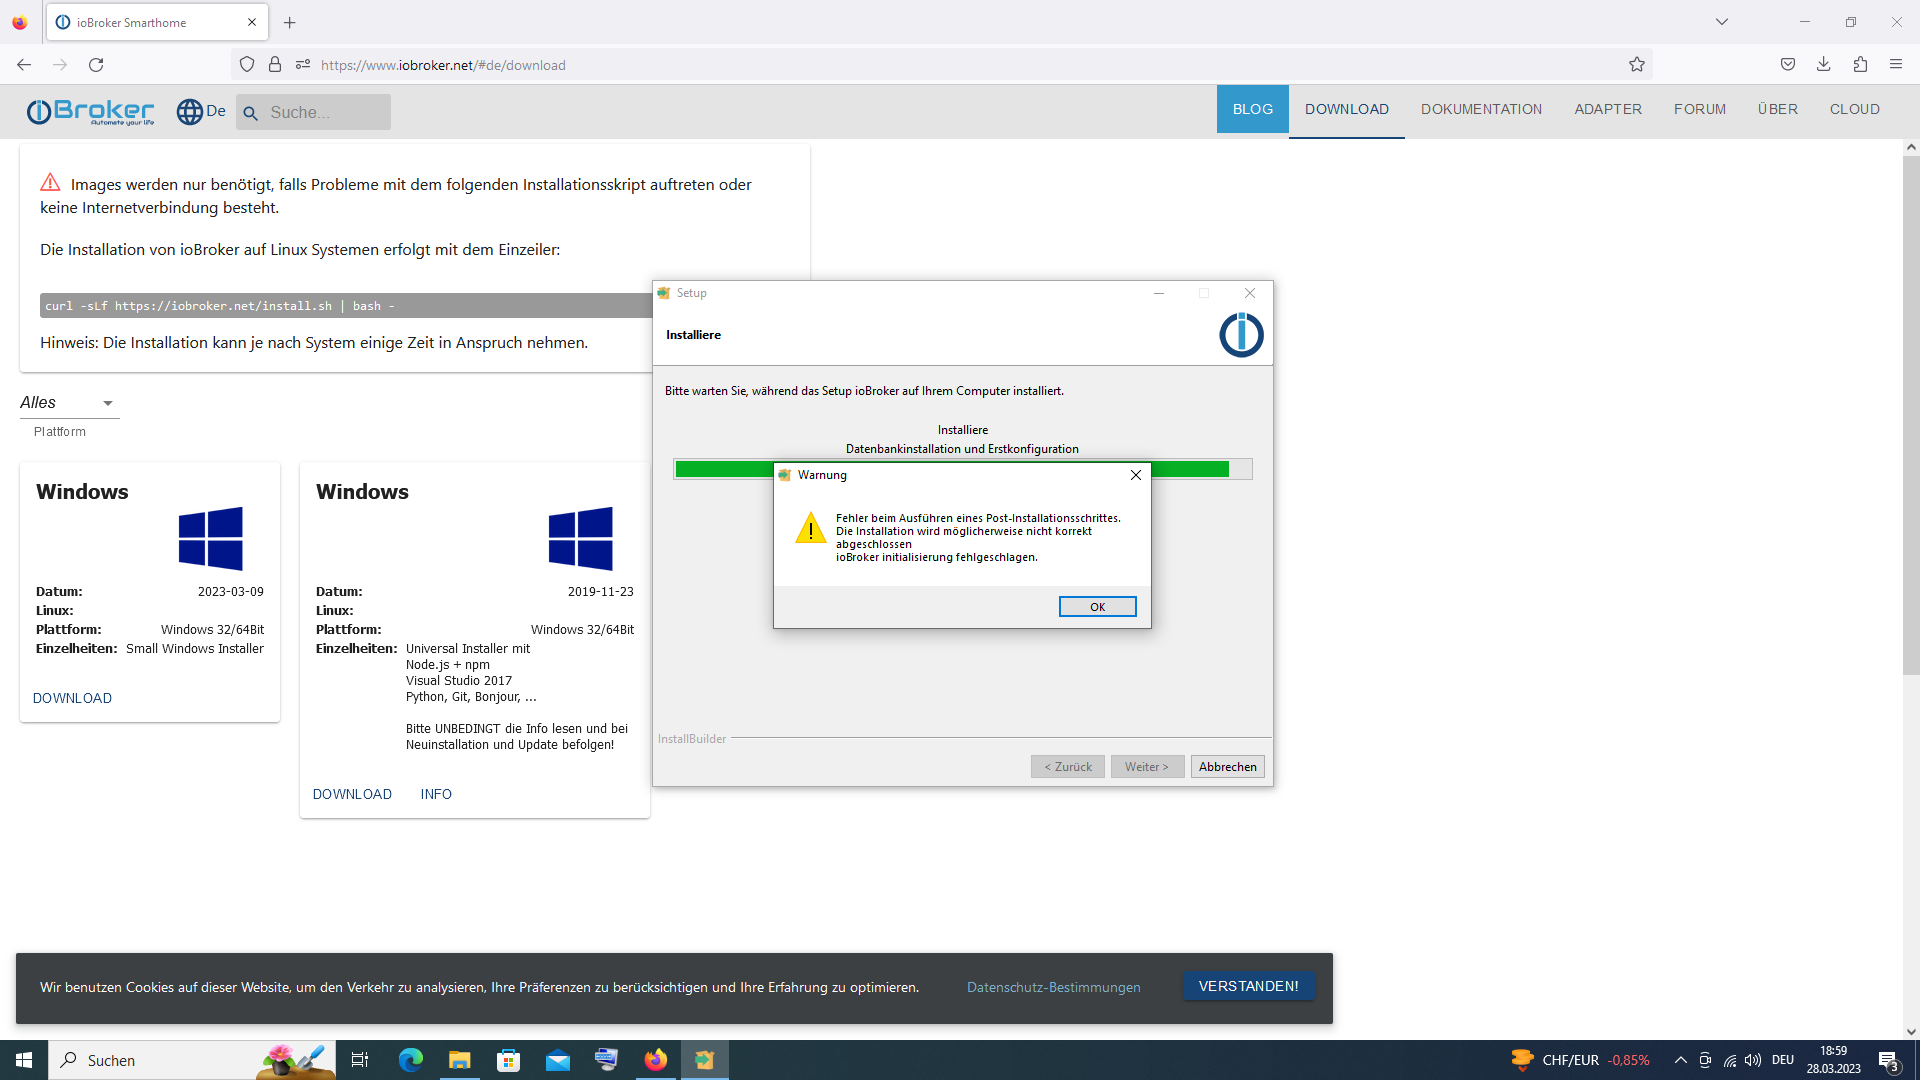
Task: Show hidden system tray icons
Action: (x=1681, y=1060)
